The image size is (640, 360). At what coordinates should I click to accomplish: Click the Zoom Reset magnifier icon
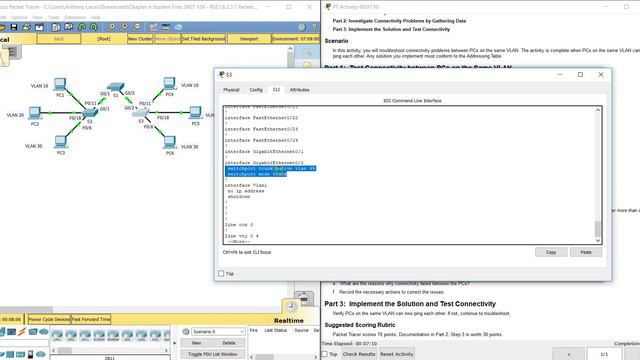[x=124, y=27]
